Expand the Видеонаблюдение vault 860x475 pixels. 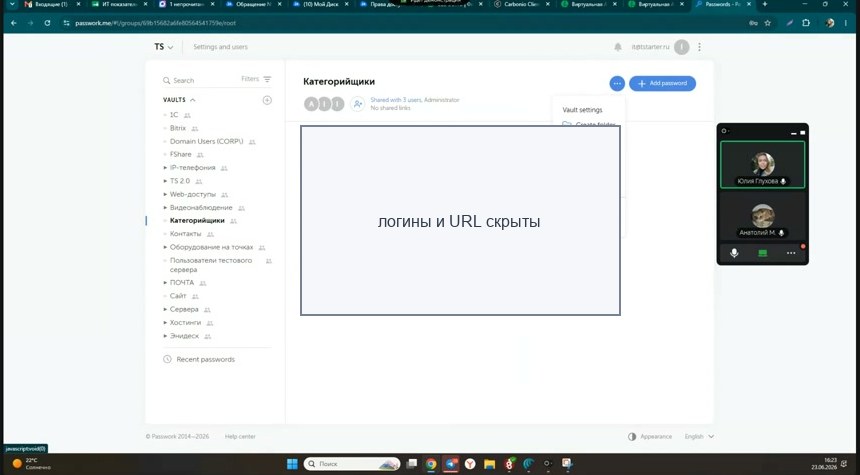coord(165,207)
